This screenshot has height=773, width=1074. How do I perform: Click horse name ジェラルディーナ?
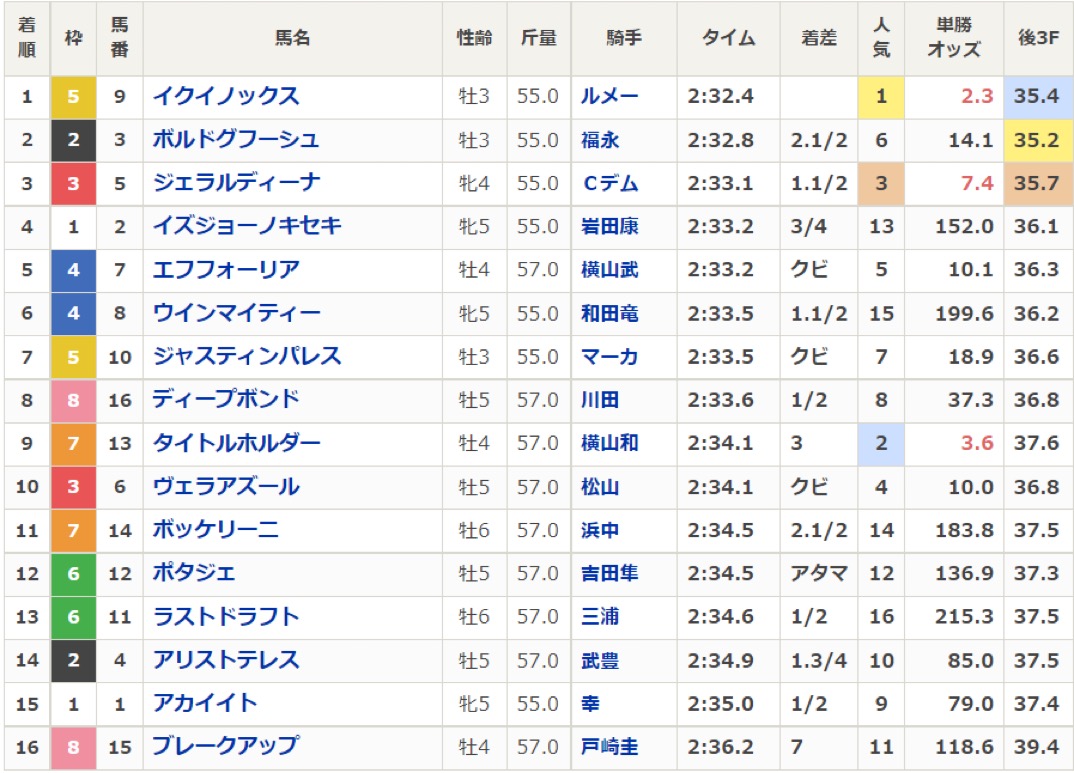pos(236,183)
